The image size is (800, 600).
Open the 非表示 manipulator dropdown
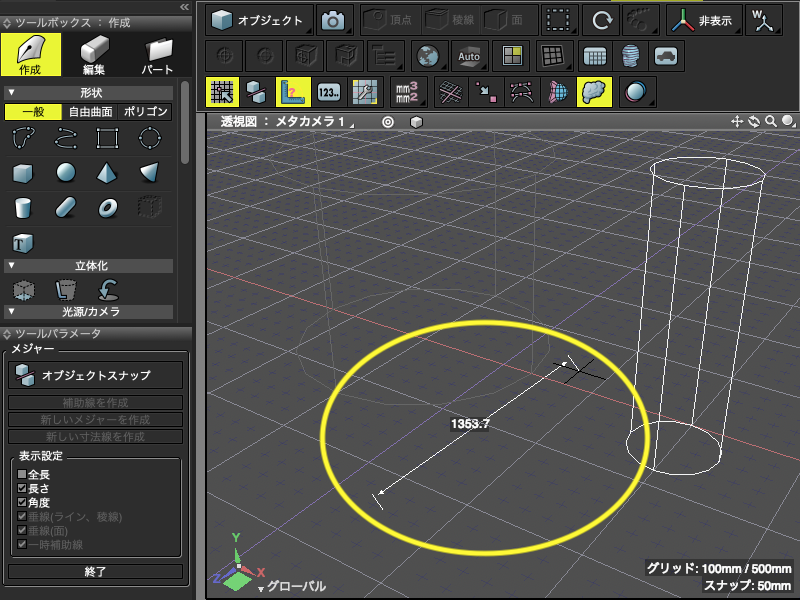point(704,20)
